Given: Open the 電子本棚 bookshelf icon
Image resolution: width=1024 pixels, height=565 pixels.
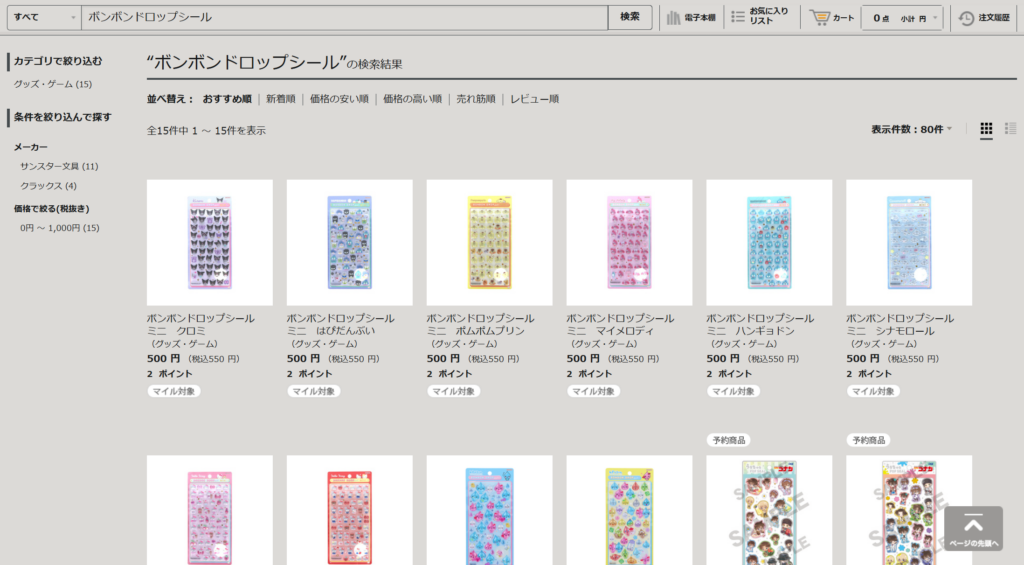Looking at the screenshot, I should [x=691, y=18].
